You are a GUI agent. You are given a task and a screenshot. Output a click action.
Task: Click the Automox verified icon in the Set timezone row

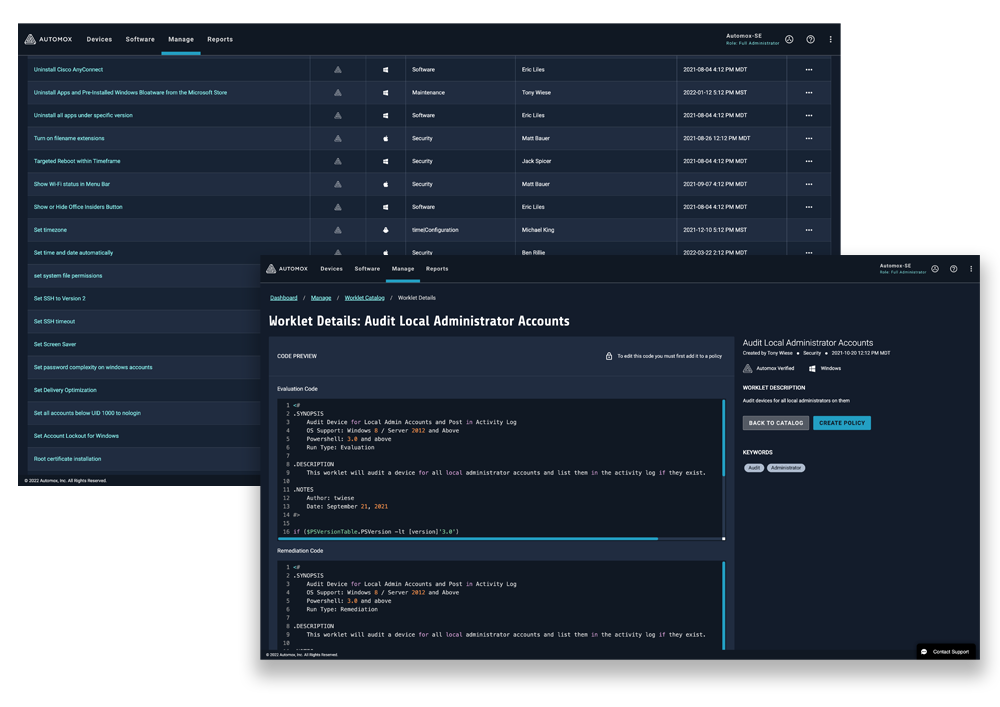338,230
